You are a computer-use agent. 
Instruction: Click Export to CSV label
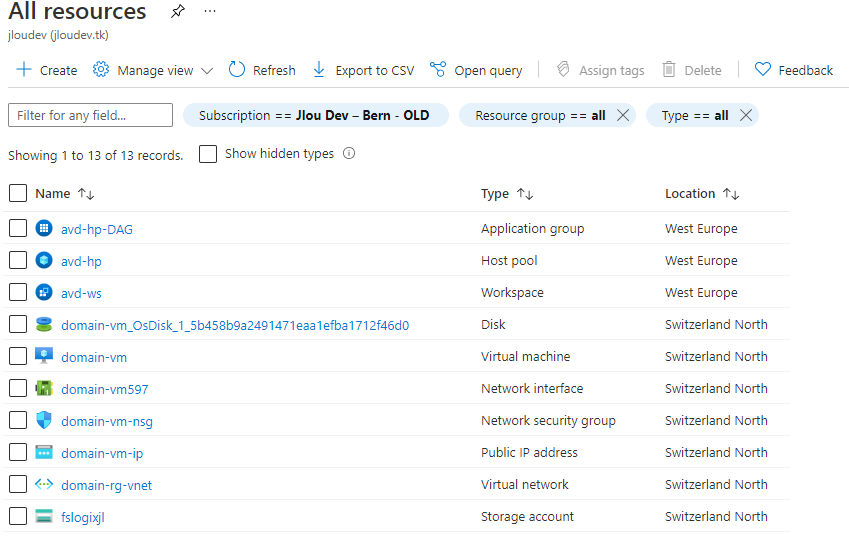375,70
